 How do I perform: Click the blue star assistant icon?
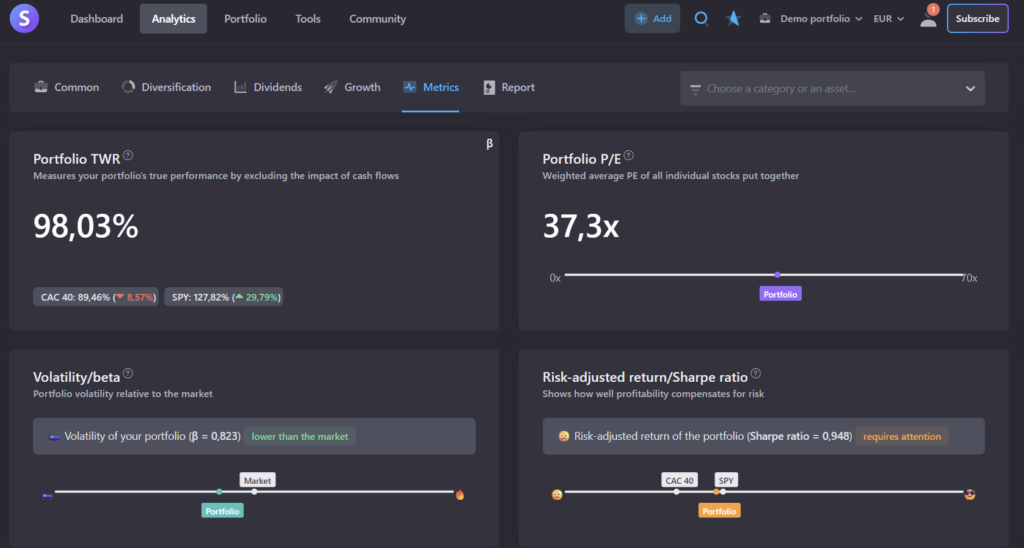point(733,18)
